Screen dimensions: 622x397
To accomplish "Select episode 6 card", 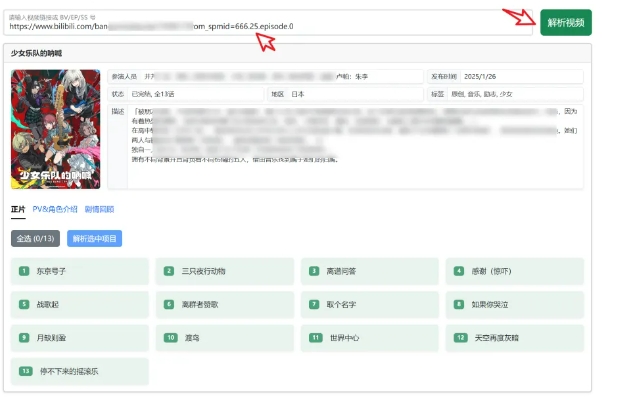I will coord(225,305).
